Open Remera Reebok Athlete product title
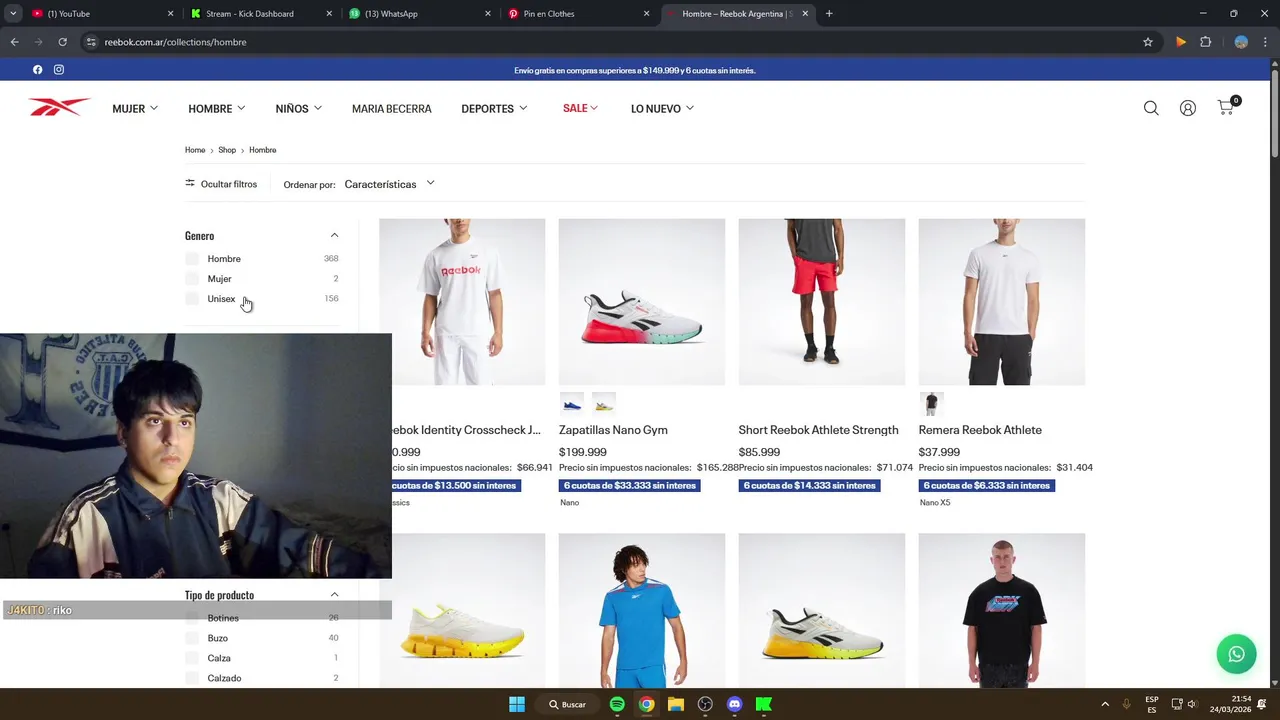Screen dimensions: 1280x720 980,430
